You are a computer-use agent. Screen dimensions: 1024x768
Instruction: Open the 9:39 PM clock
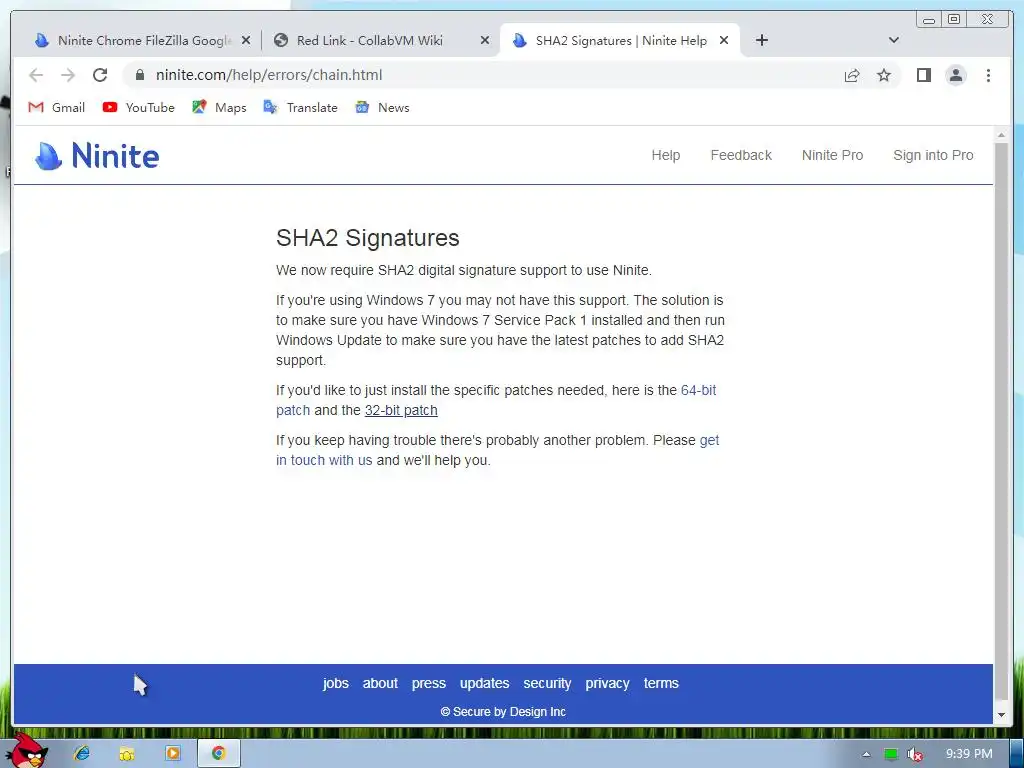point(969,754)
